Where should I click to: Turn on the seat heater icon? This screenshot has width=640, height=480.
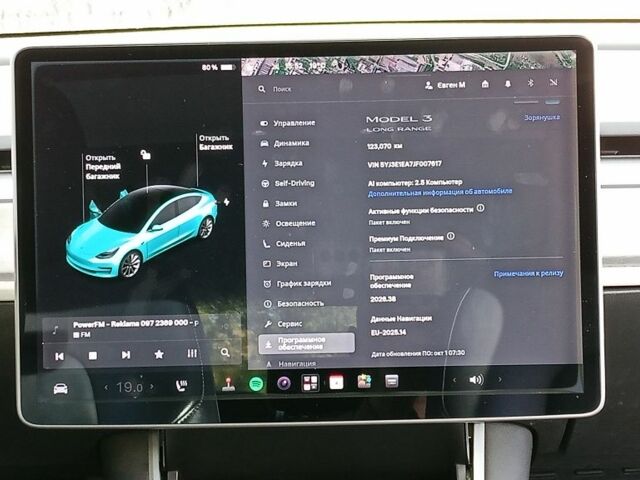pyautogui.click(x=181, y=386)
